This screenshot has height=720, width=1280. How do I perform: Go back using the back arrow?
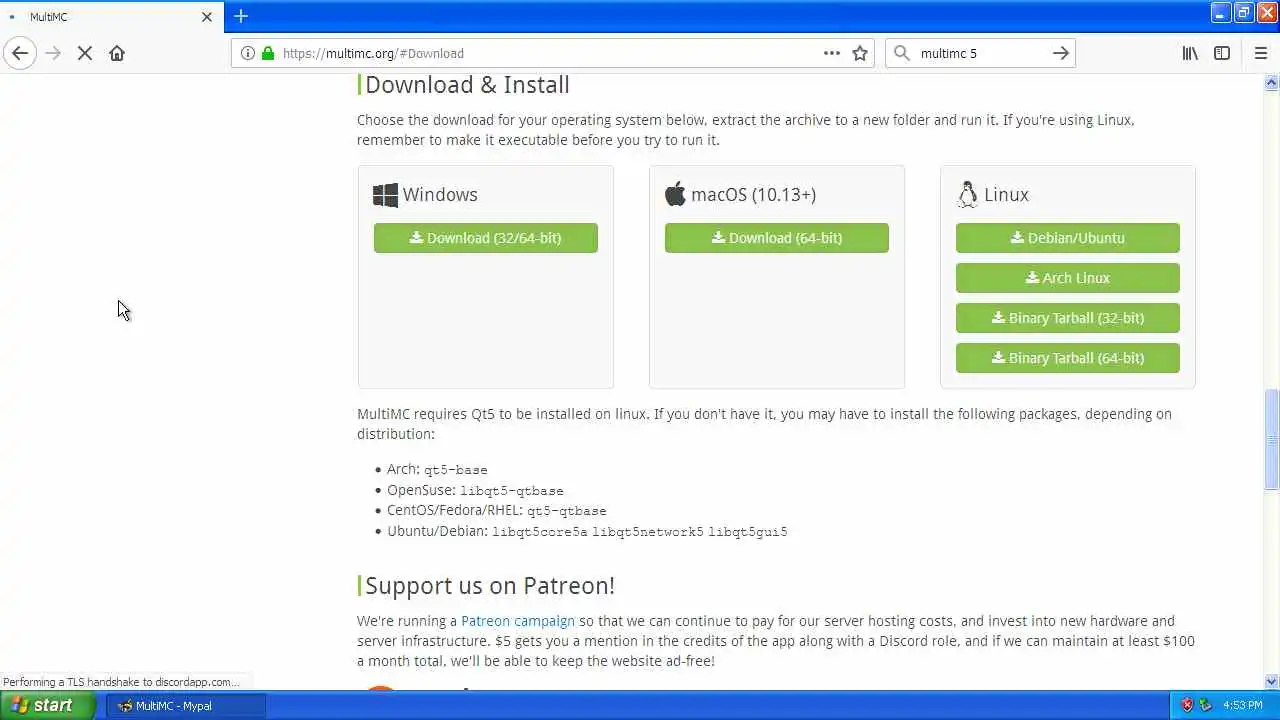click(x=20, y=53)
